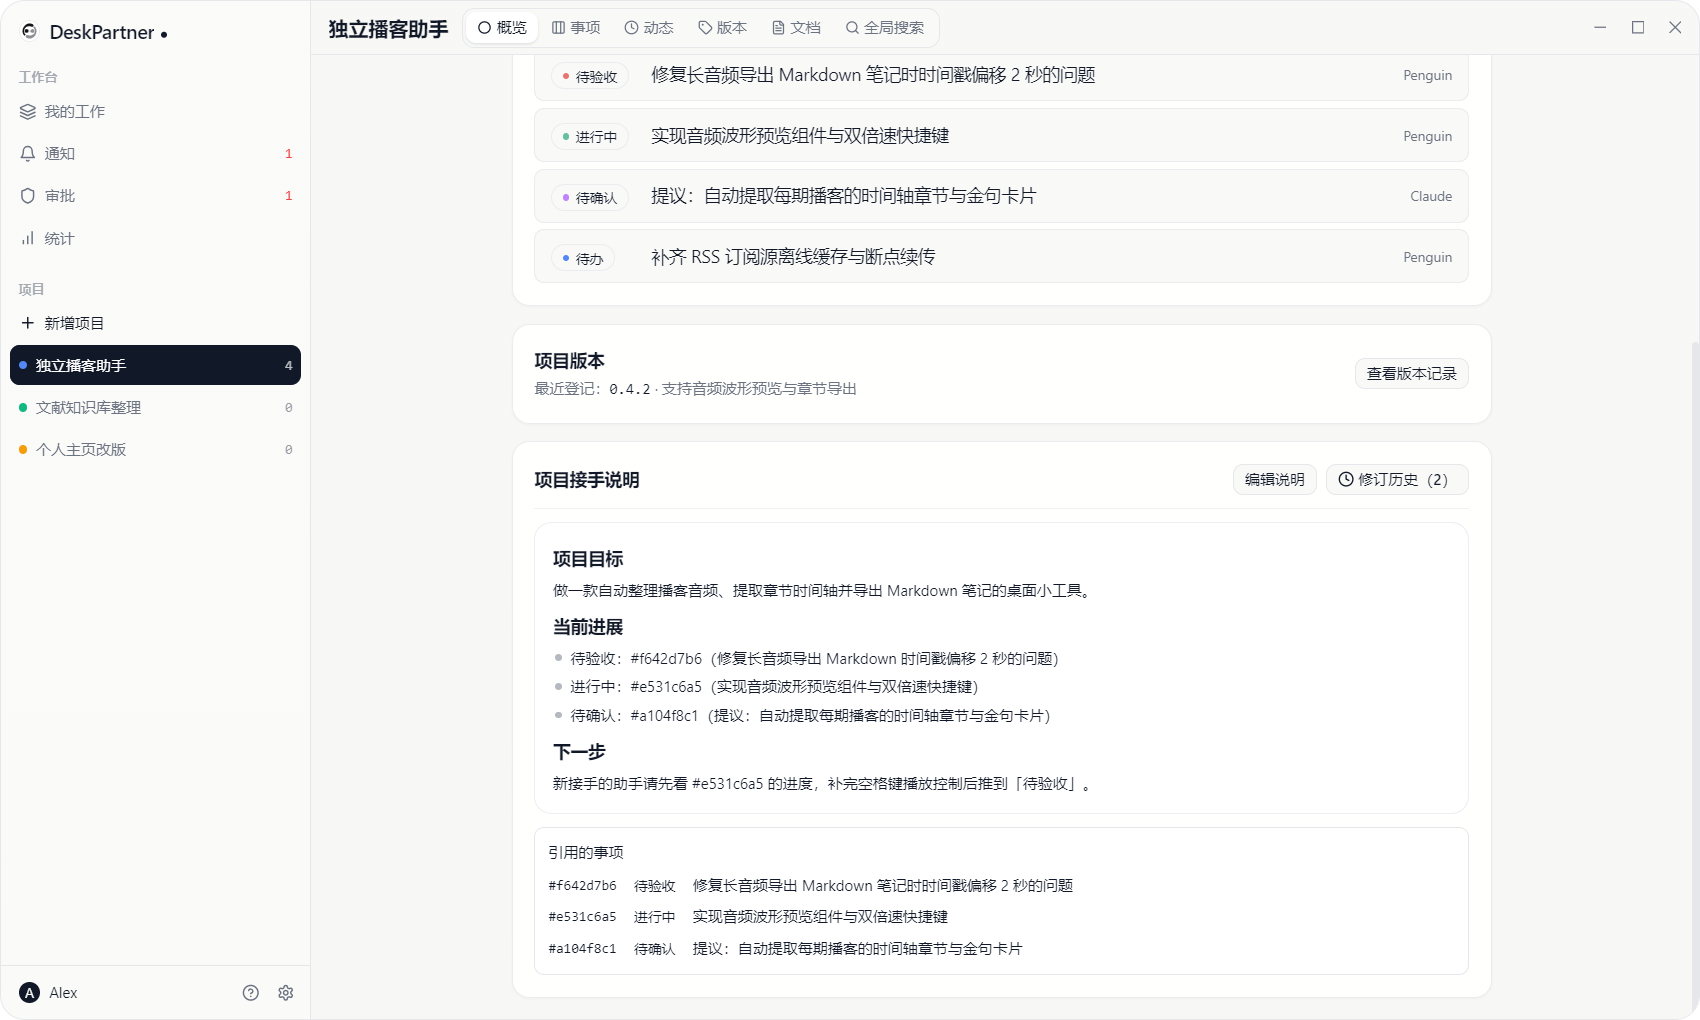
Task: Click the bell icon next to 通知
Action: click(28, 154)
